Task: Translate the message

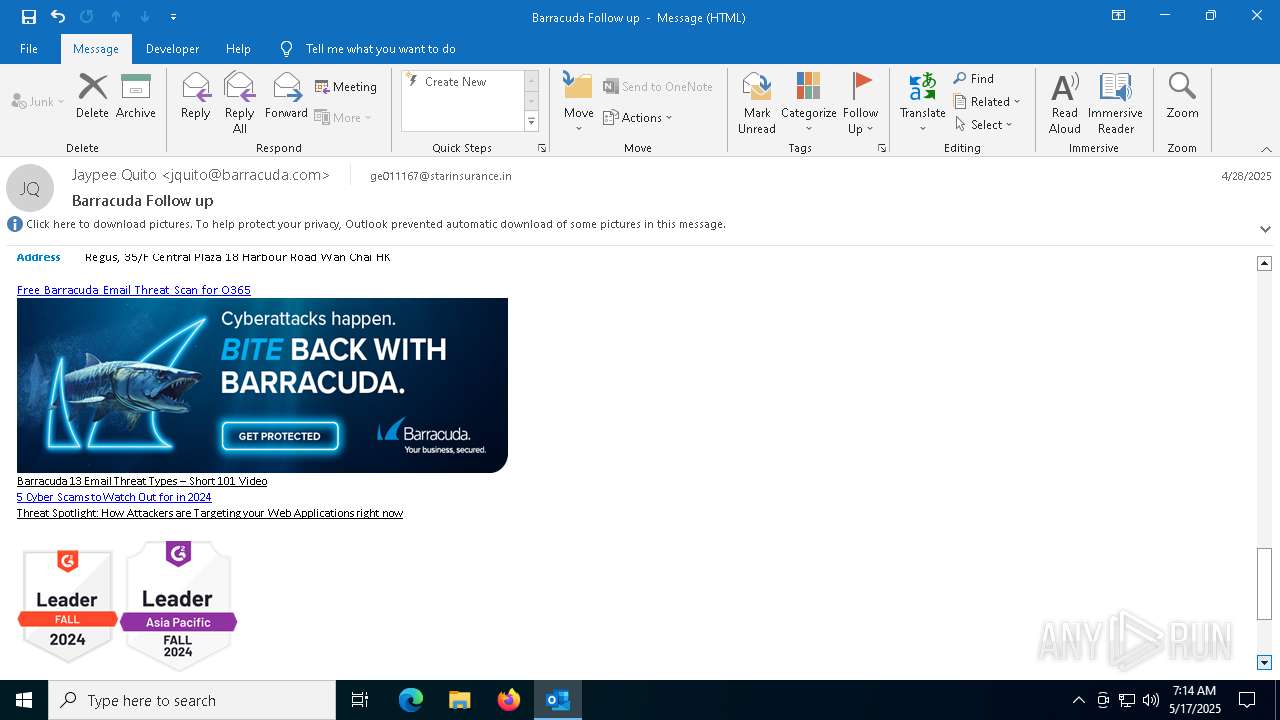Action: point(922,103)
